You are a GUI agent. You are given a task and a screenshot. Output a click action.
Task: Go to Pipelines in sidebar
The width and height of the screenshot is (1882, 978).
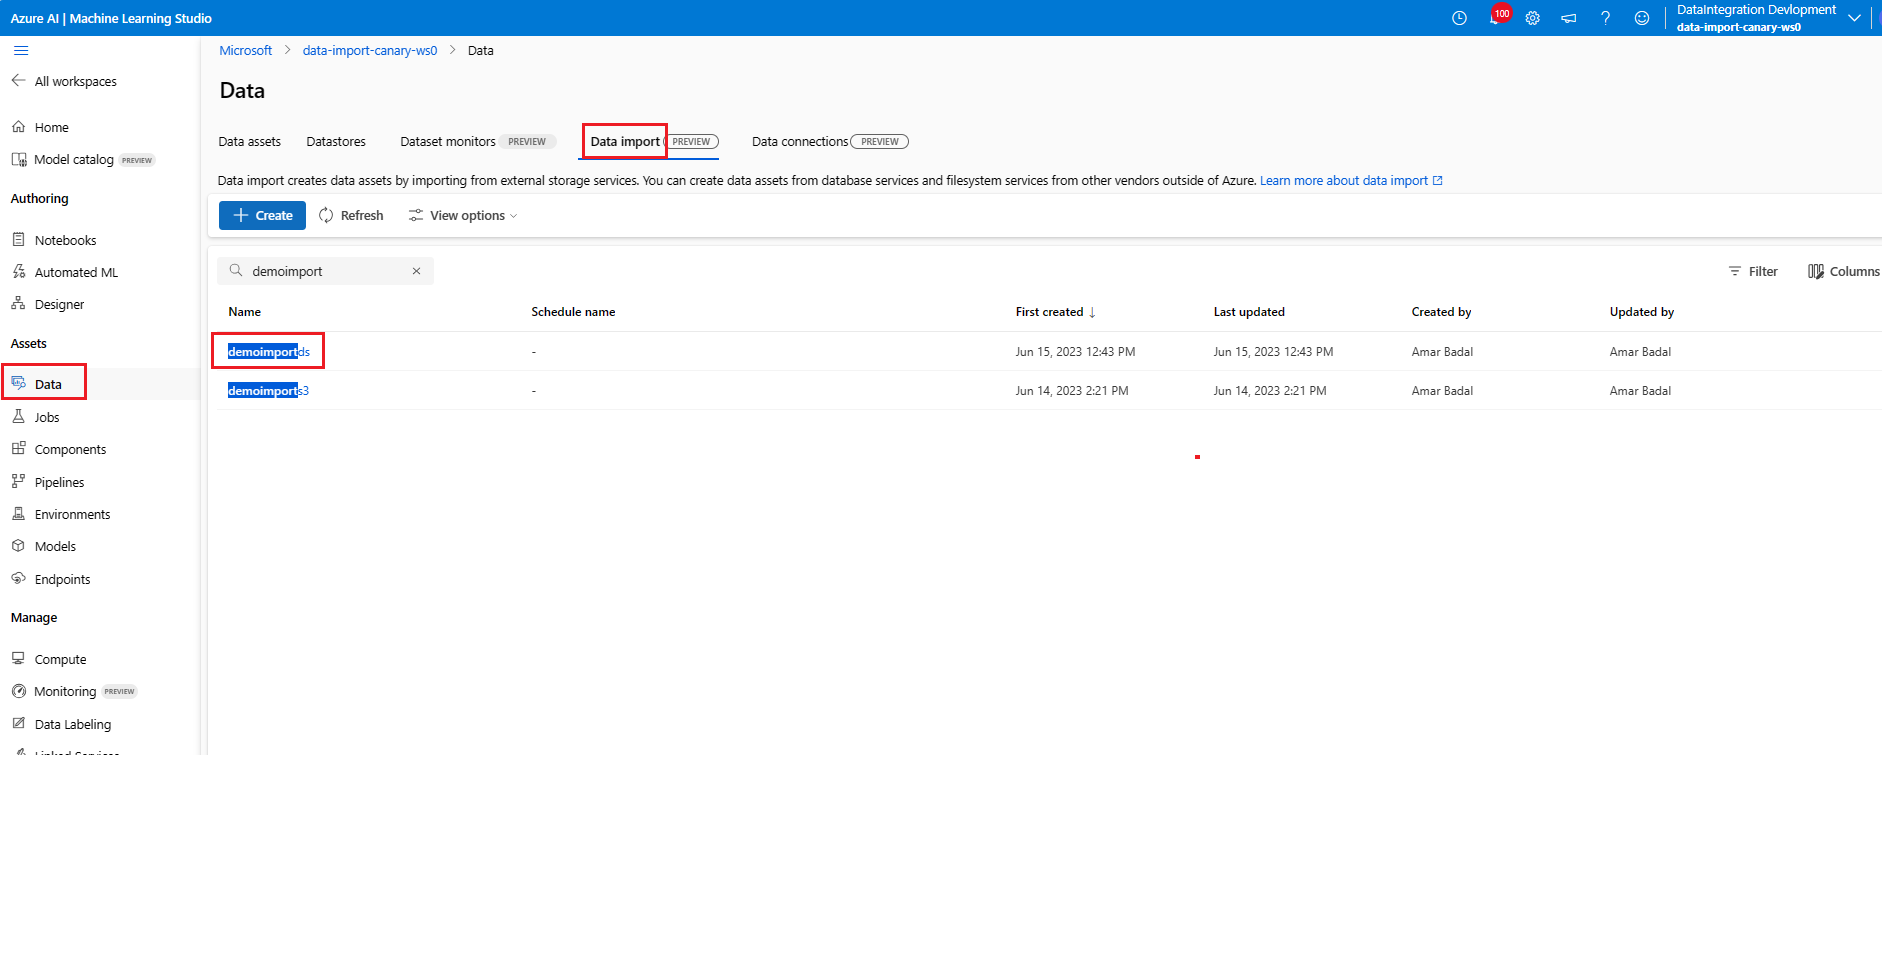pyautogui.click(x=59, y=482)
